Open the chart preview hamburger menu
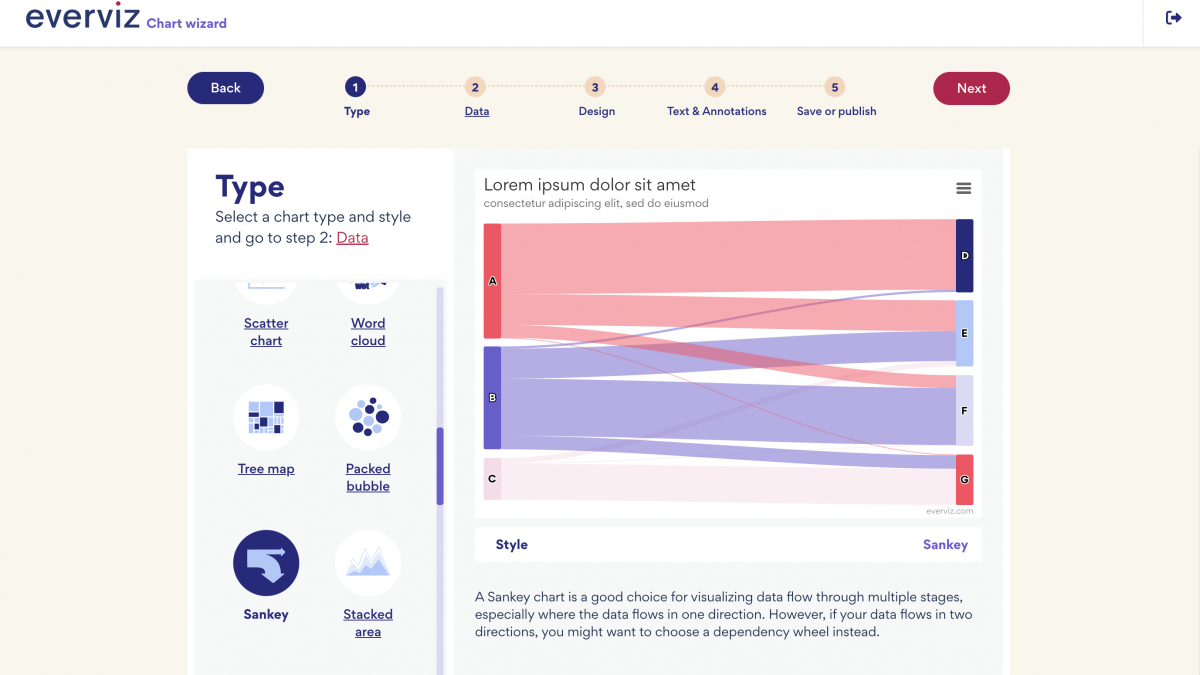Screen dimensions: 1200x675 pos(963,188)
